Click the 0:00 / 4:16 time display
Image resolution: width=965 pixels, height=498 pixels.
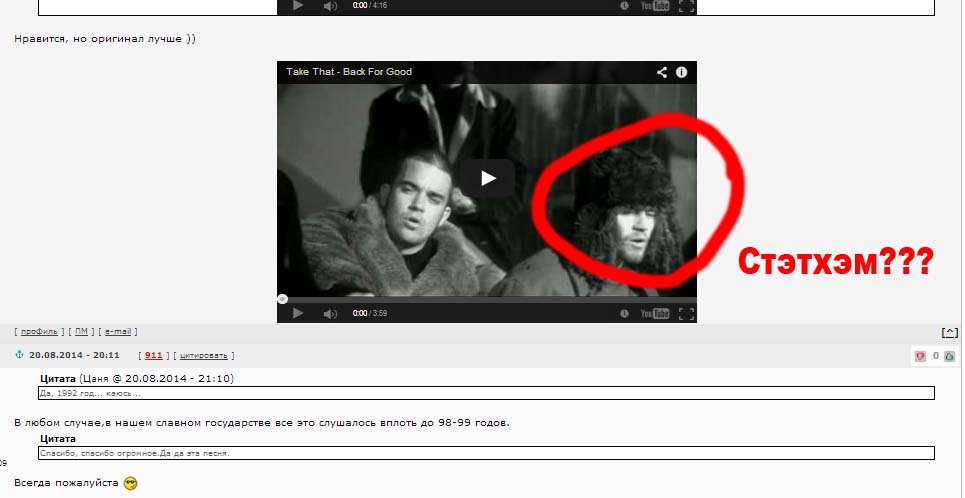[x=370, y=5]
